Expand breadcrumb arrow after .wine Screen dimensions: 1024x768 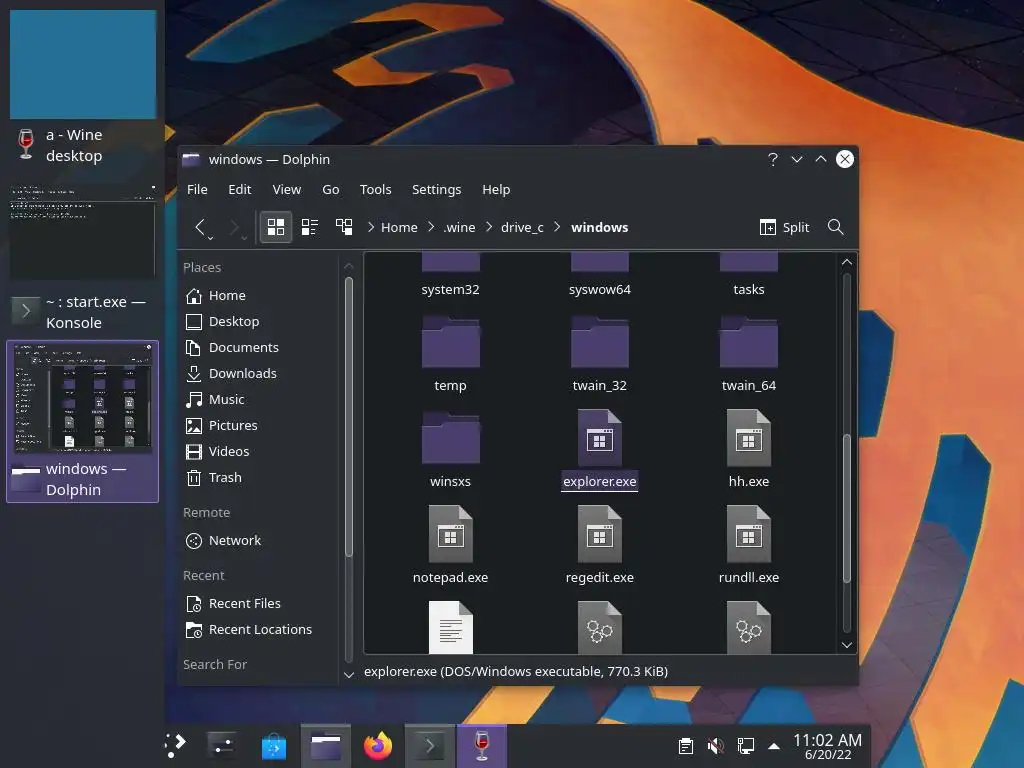[x=488, y=227]
